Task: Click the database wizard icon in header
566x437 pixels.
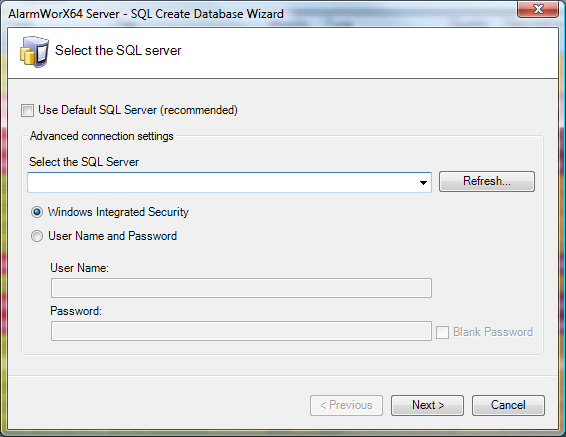Action: click(34, 51)
